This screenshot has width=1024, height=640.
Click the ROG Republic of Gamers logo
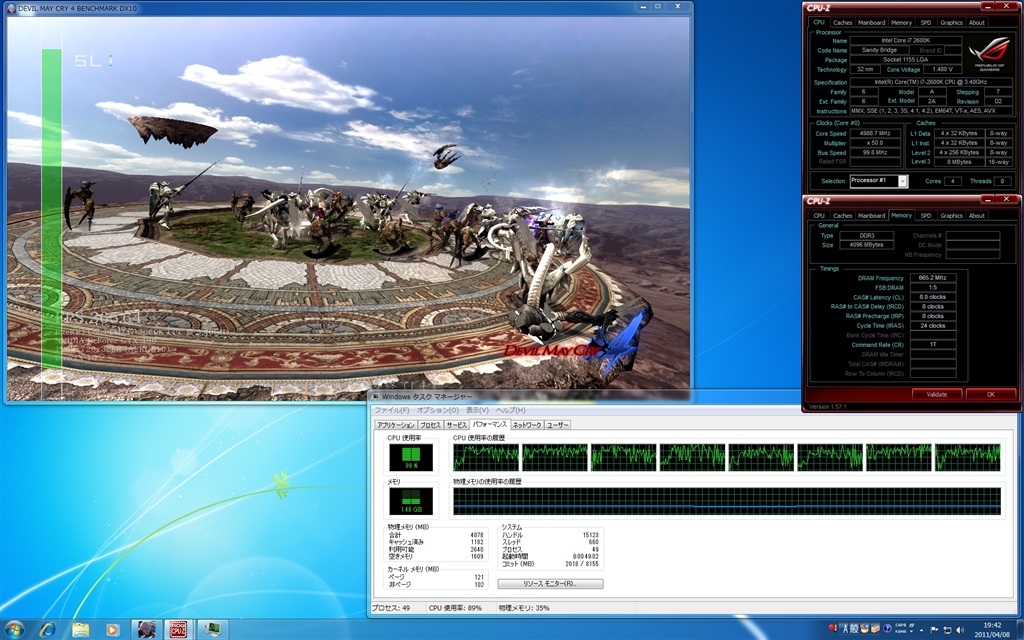point(989,54)
